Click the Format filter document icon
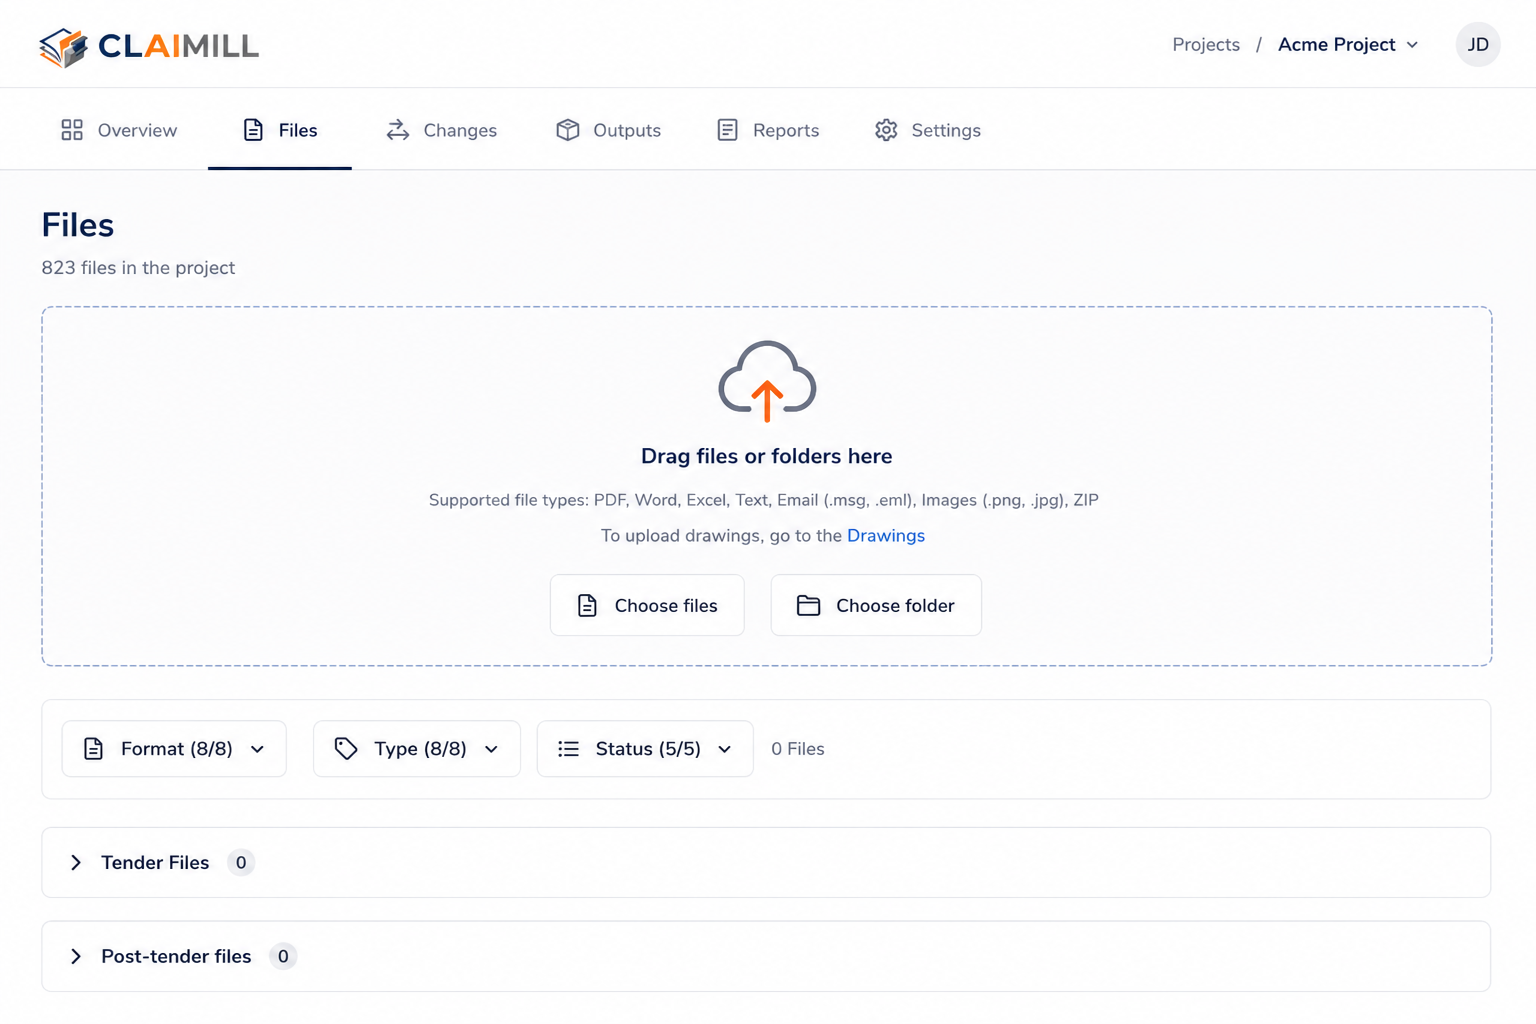 click(x=93, y=749)
